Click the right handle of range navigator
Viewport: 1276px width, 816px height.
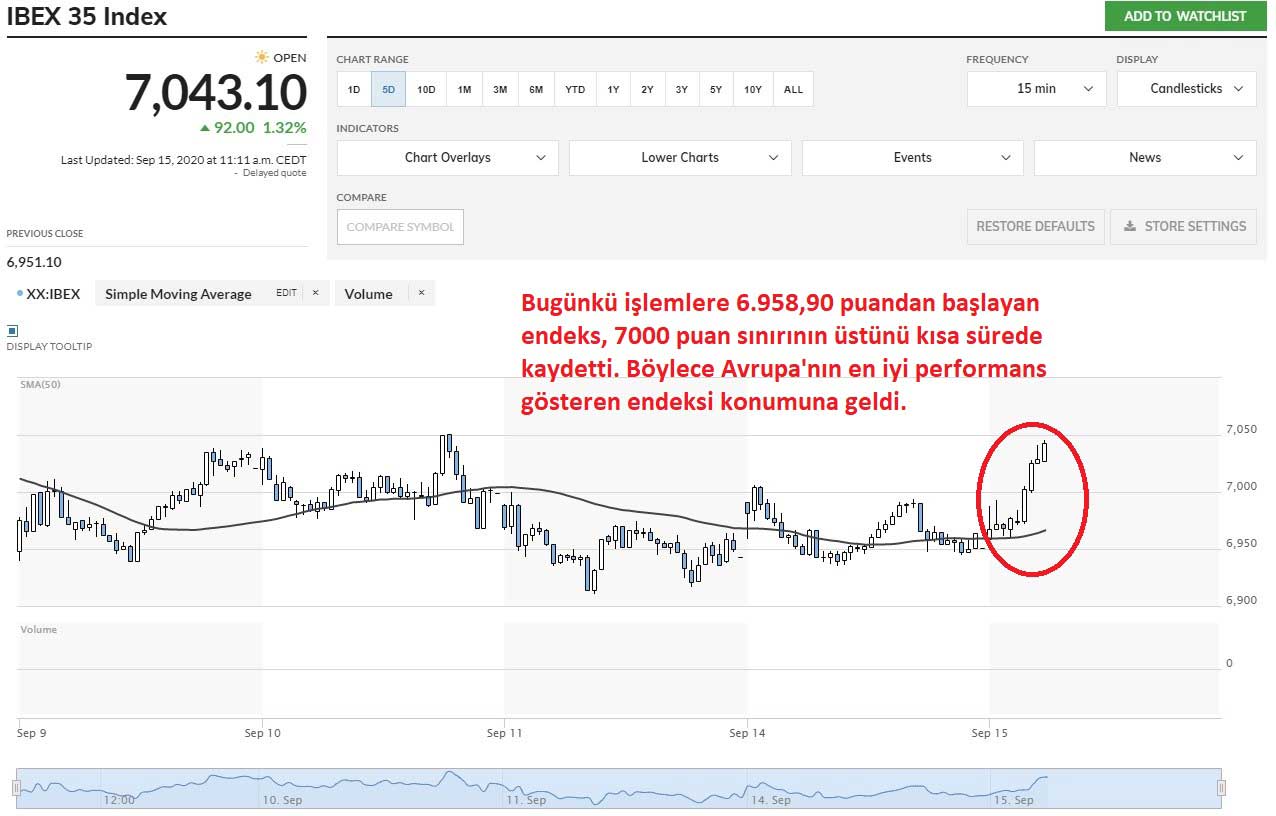pos(1220,788)
